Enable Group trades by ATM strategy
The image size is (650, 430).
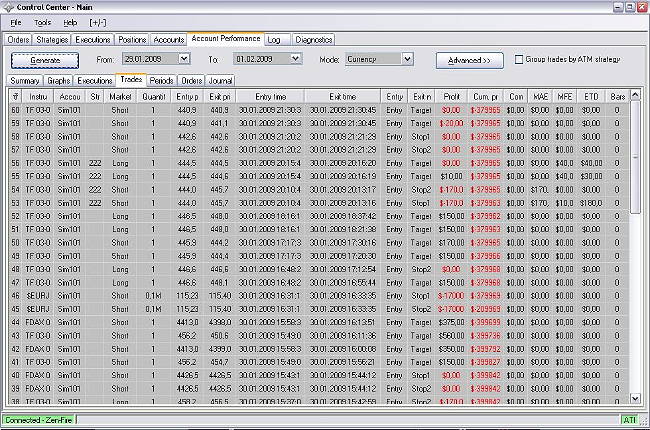(518, 60)
